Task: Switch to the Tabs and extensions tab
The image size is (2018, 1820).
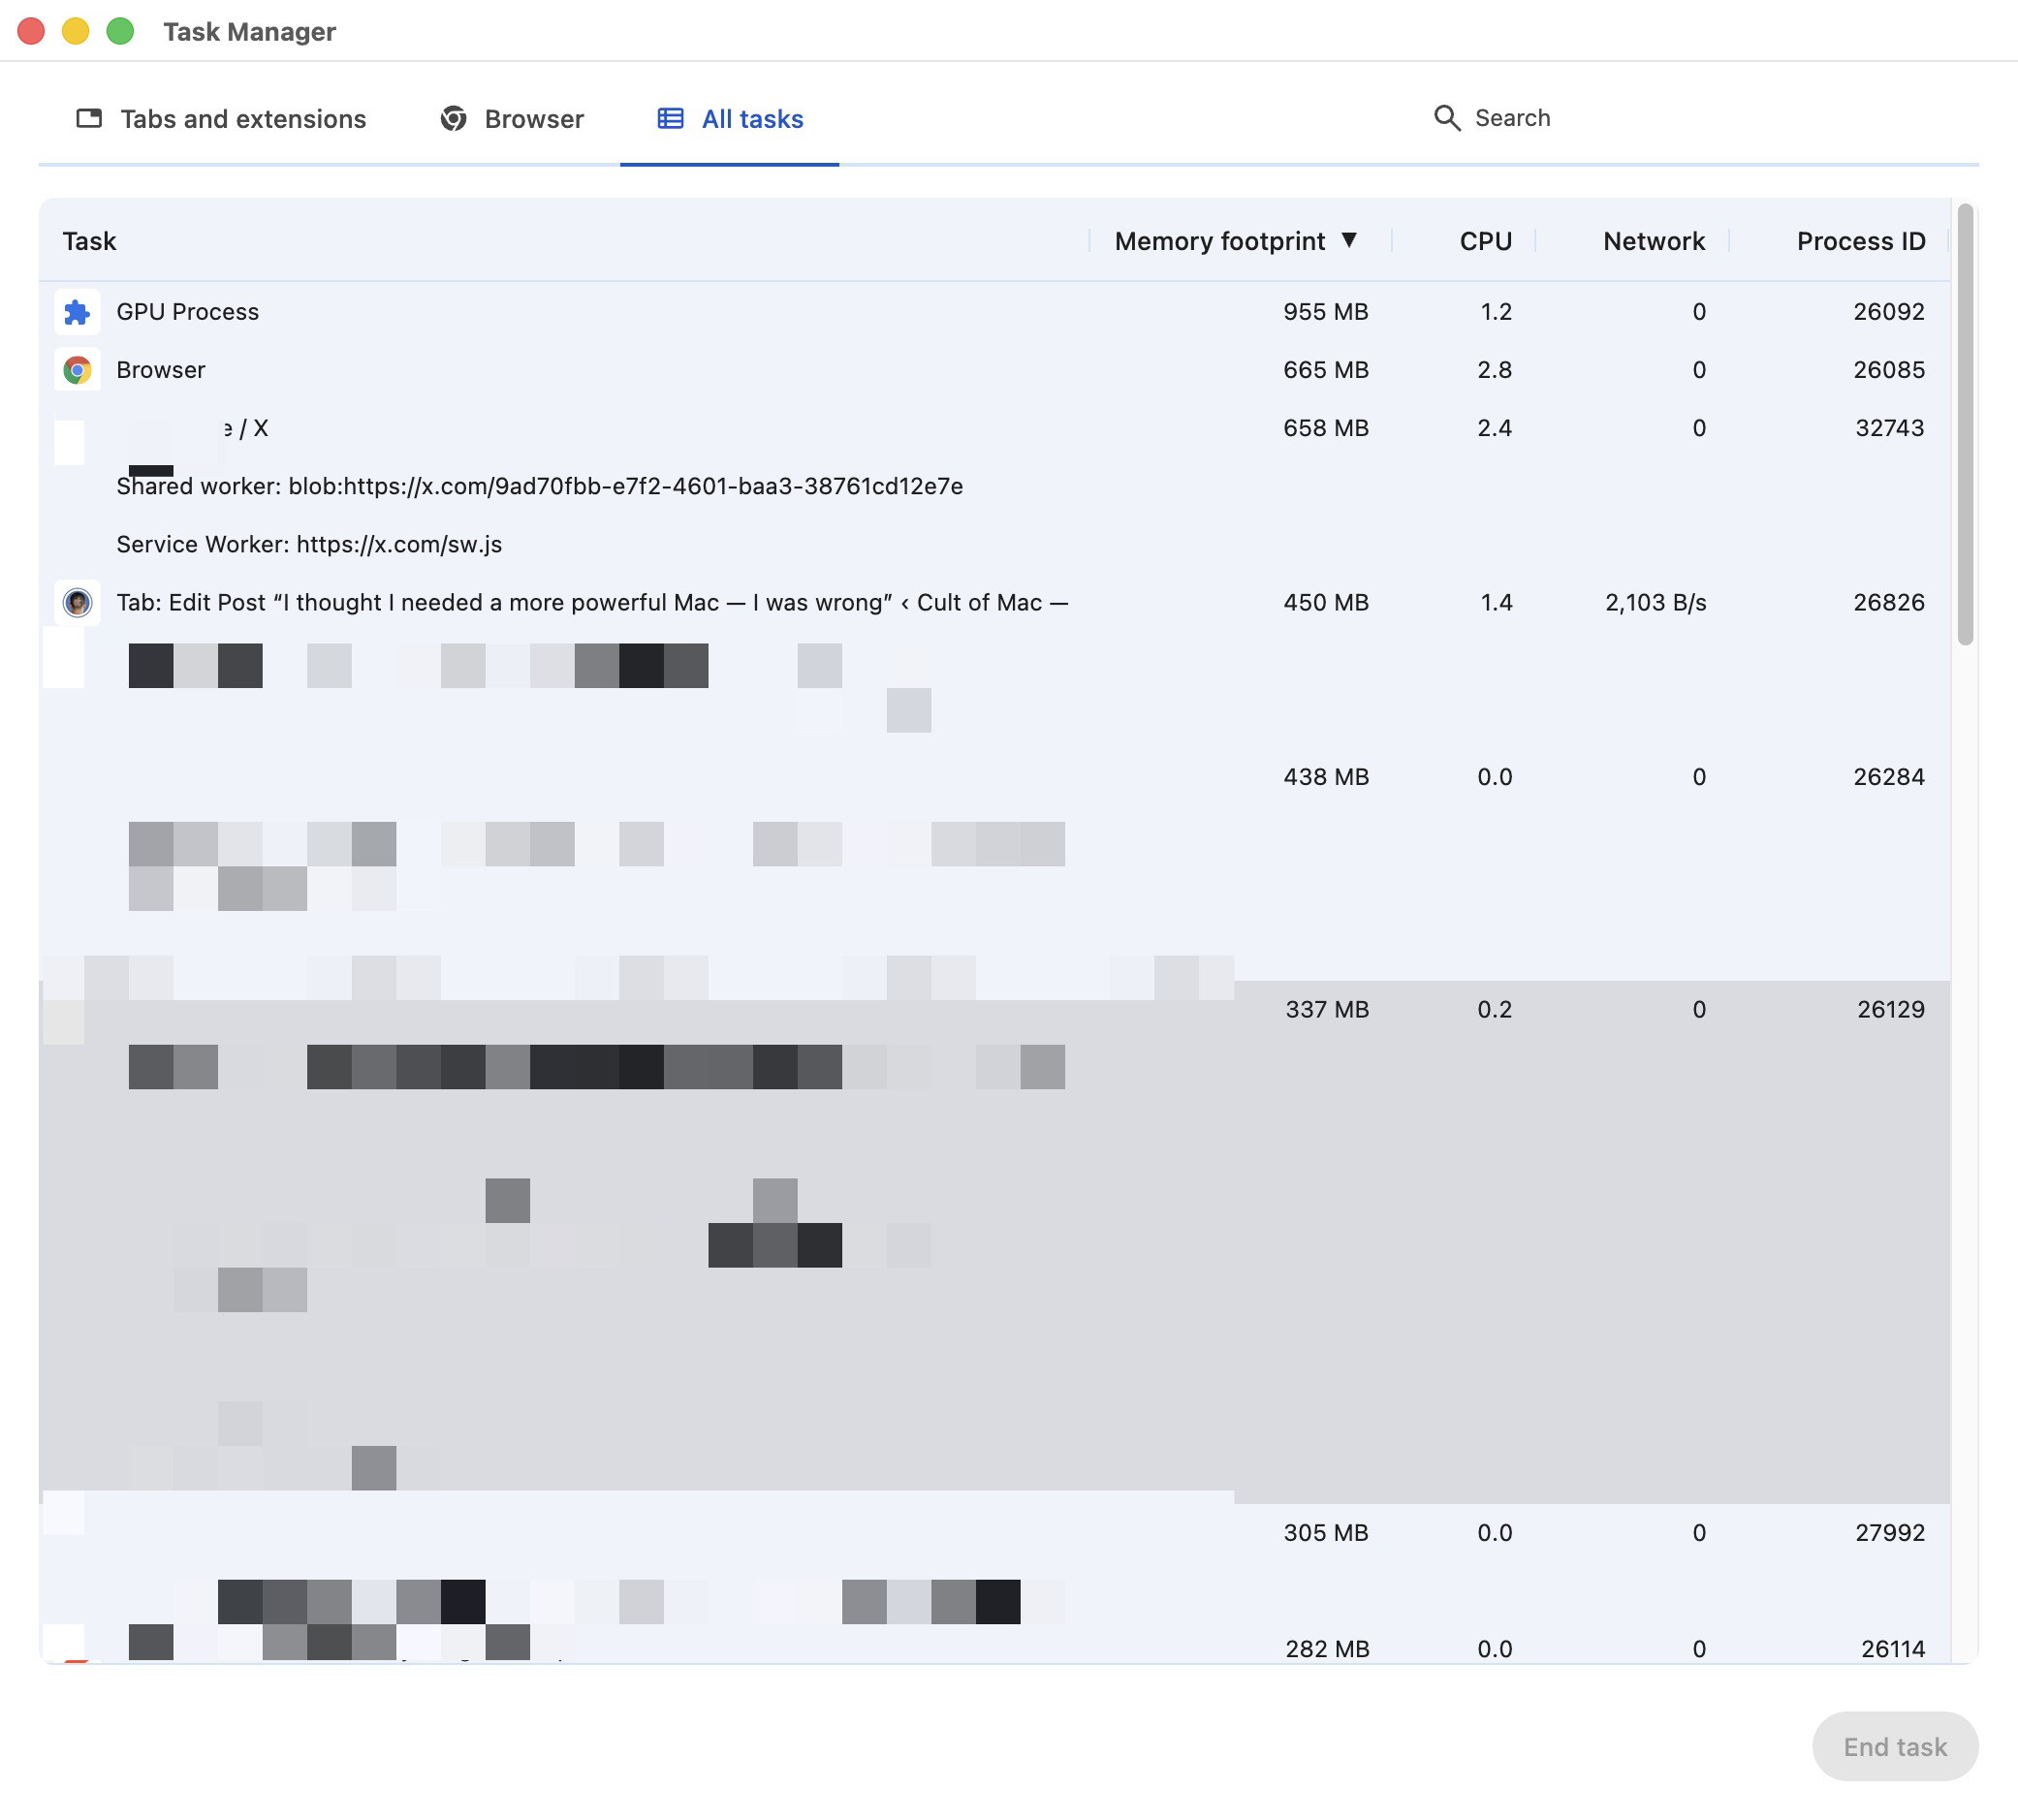Action: click(241, 118)
